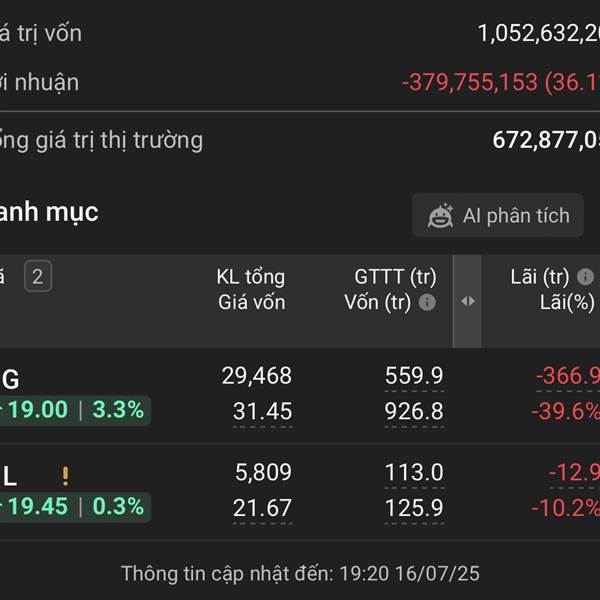The width and height of the screenshot is (600, 600).
Task: Sort by Lãi(%) column header
Action: tap(567, 302)
